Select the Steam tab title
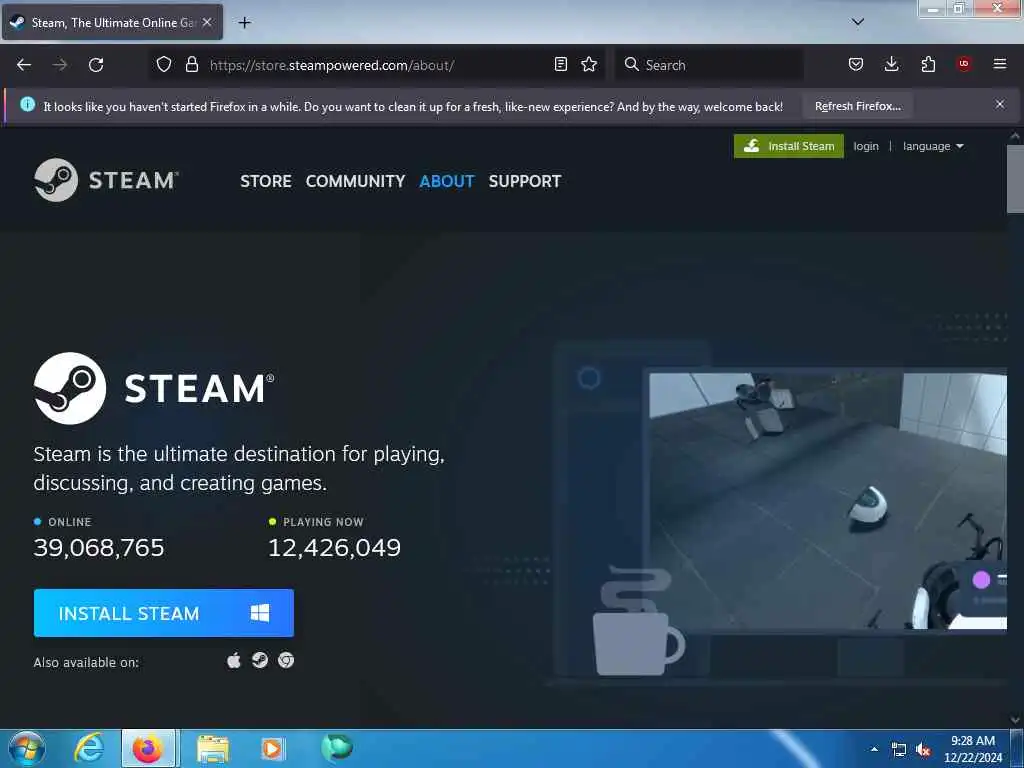This screenshot has height=768, width=1024. [x=114, y=23]
